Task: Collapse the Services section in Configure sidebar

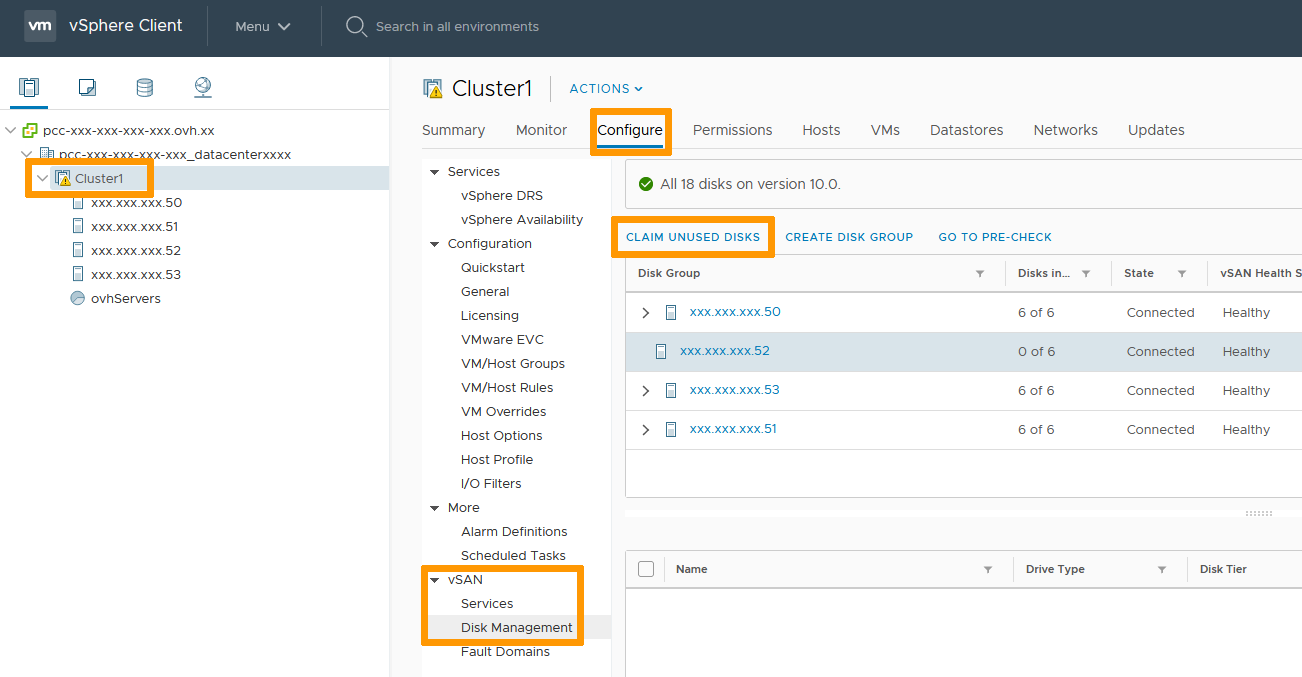Action: click(x=435, y=171)
